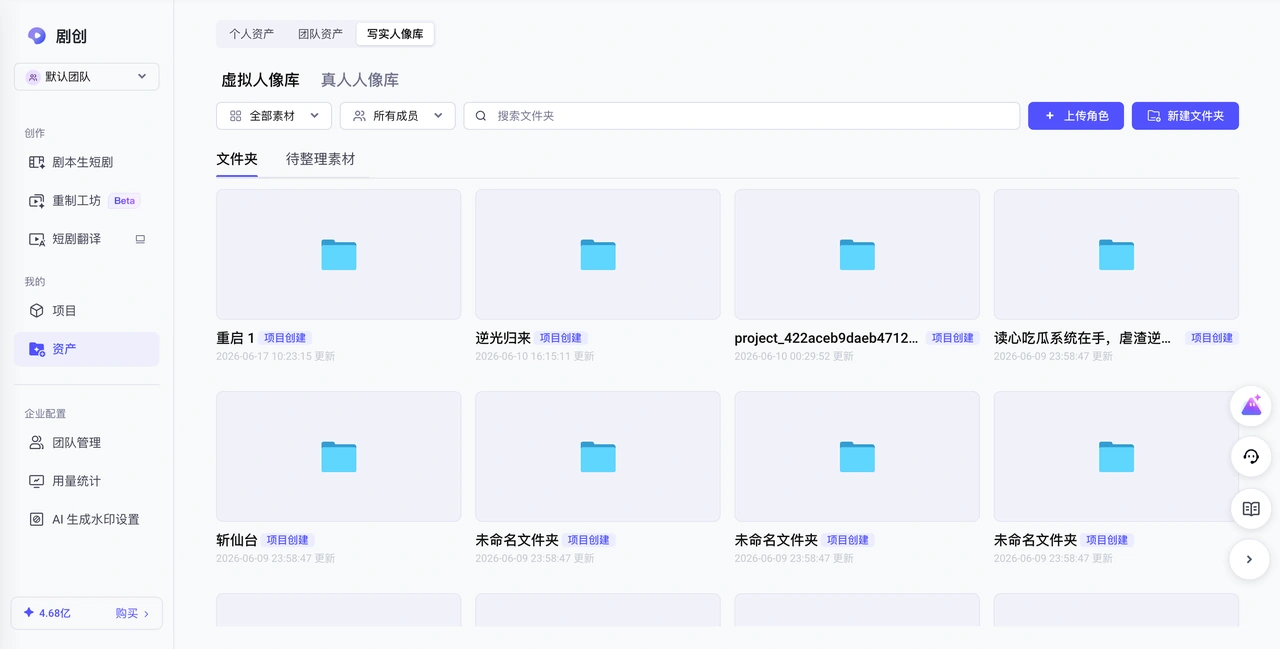Screen dimensions: 1280x649
Task: Click the 重制工坊 icon
Action: click(x=37, y=201)
